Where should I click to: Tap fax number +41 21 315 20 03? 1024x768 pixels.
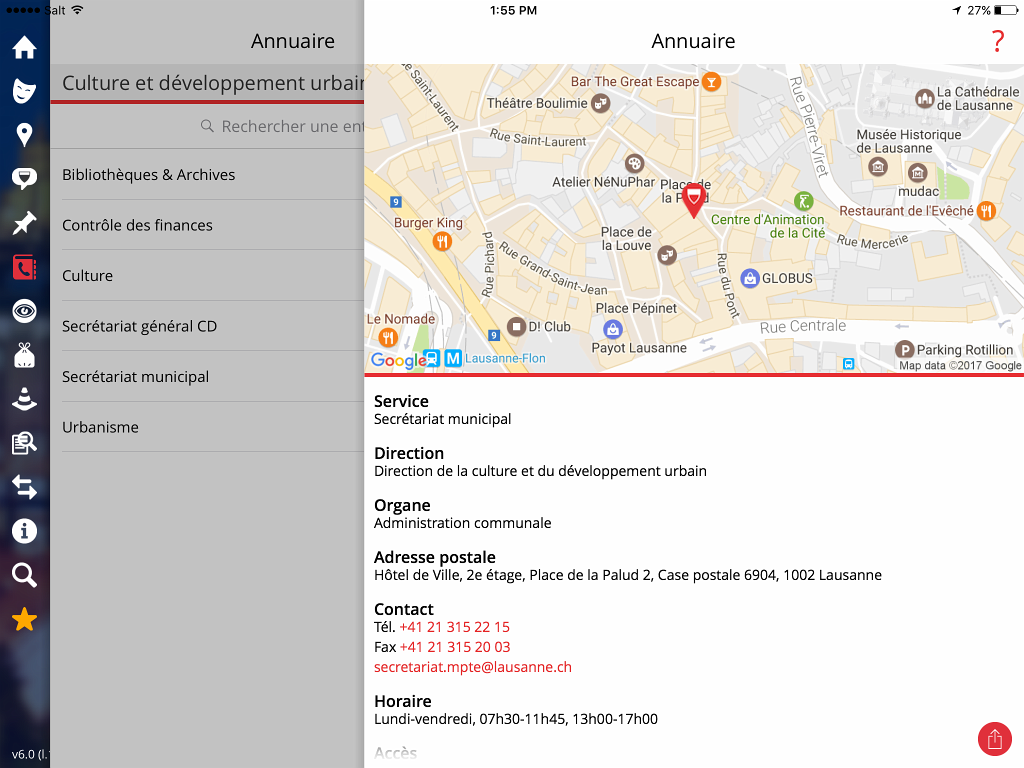tap(455, 647)
